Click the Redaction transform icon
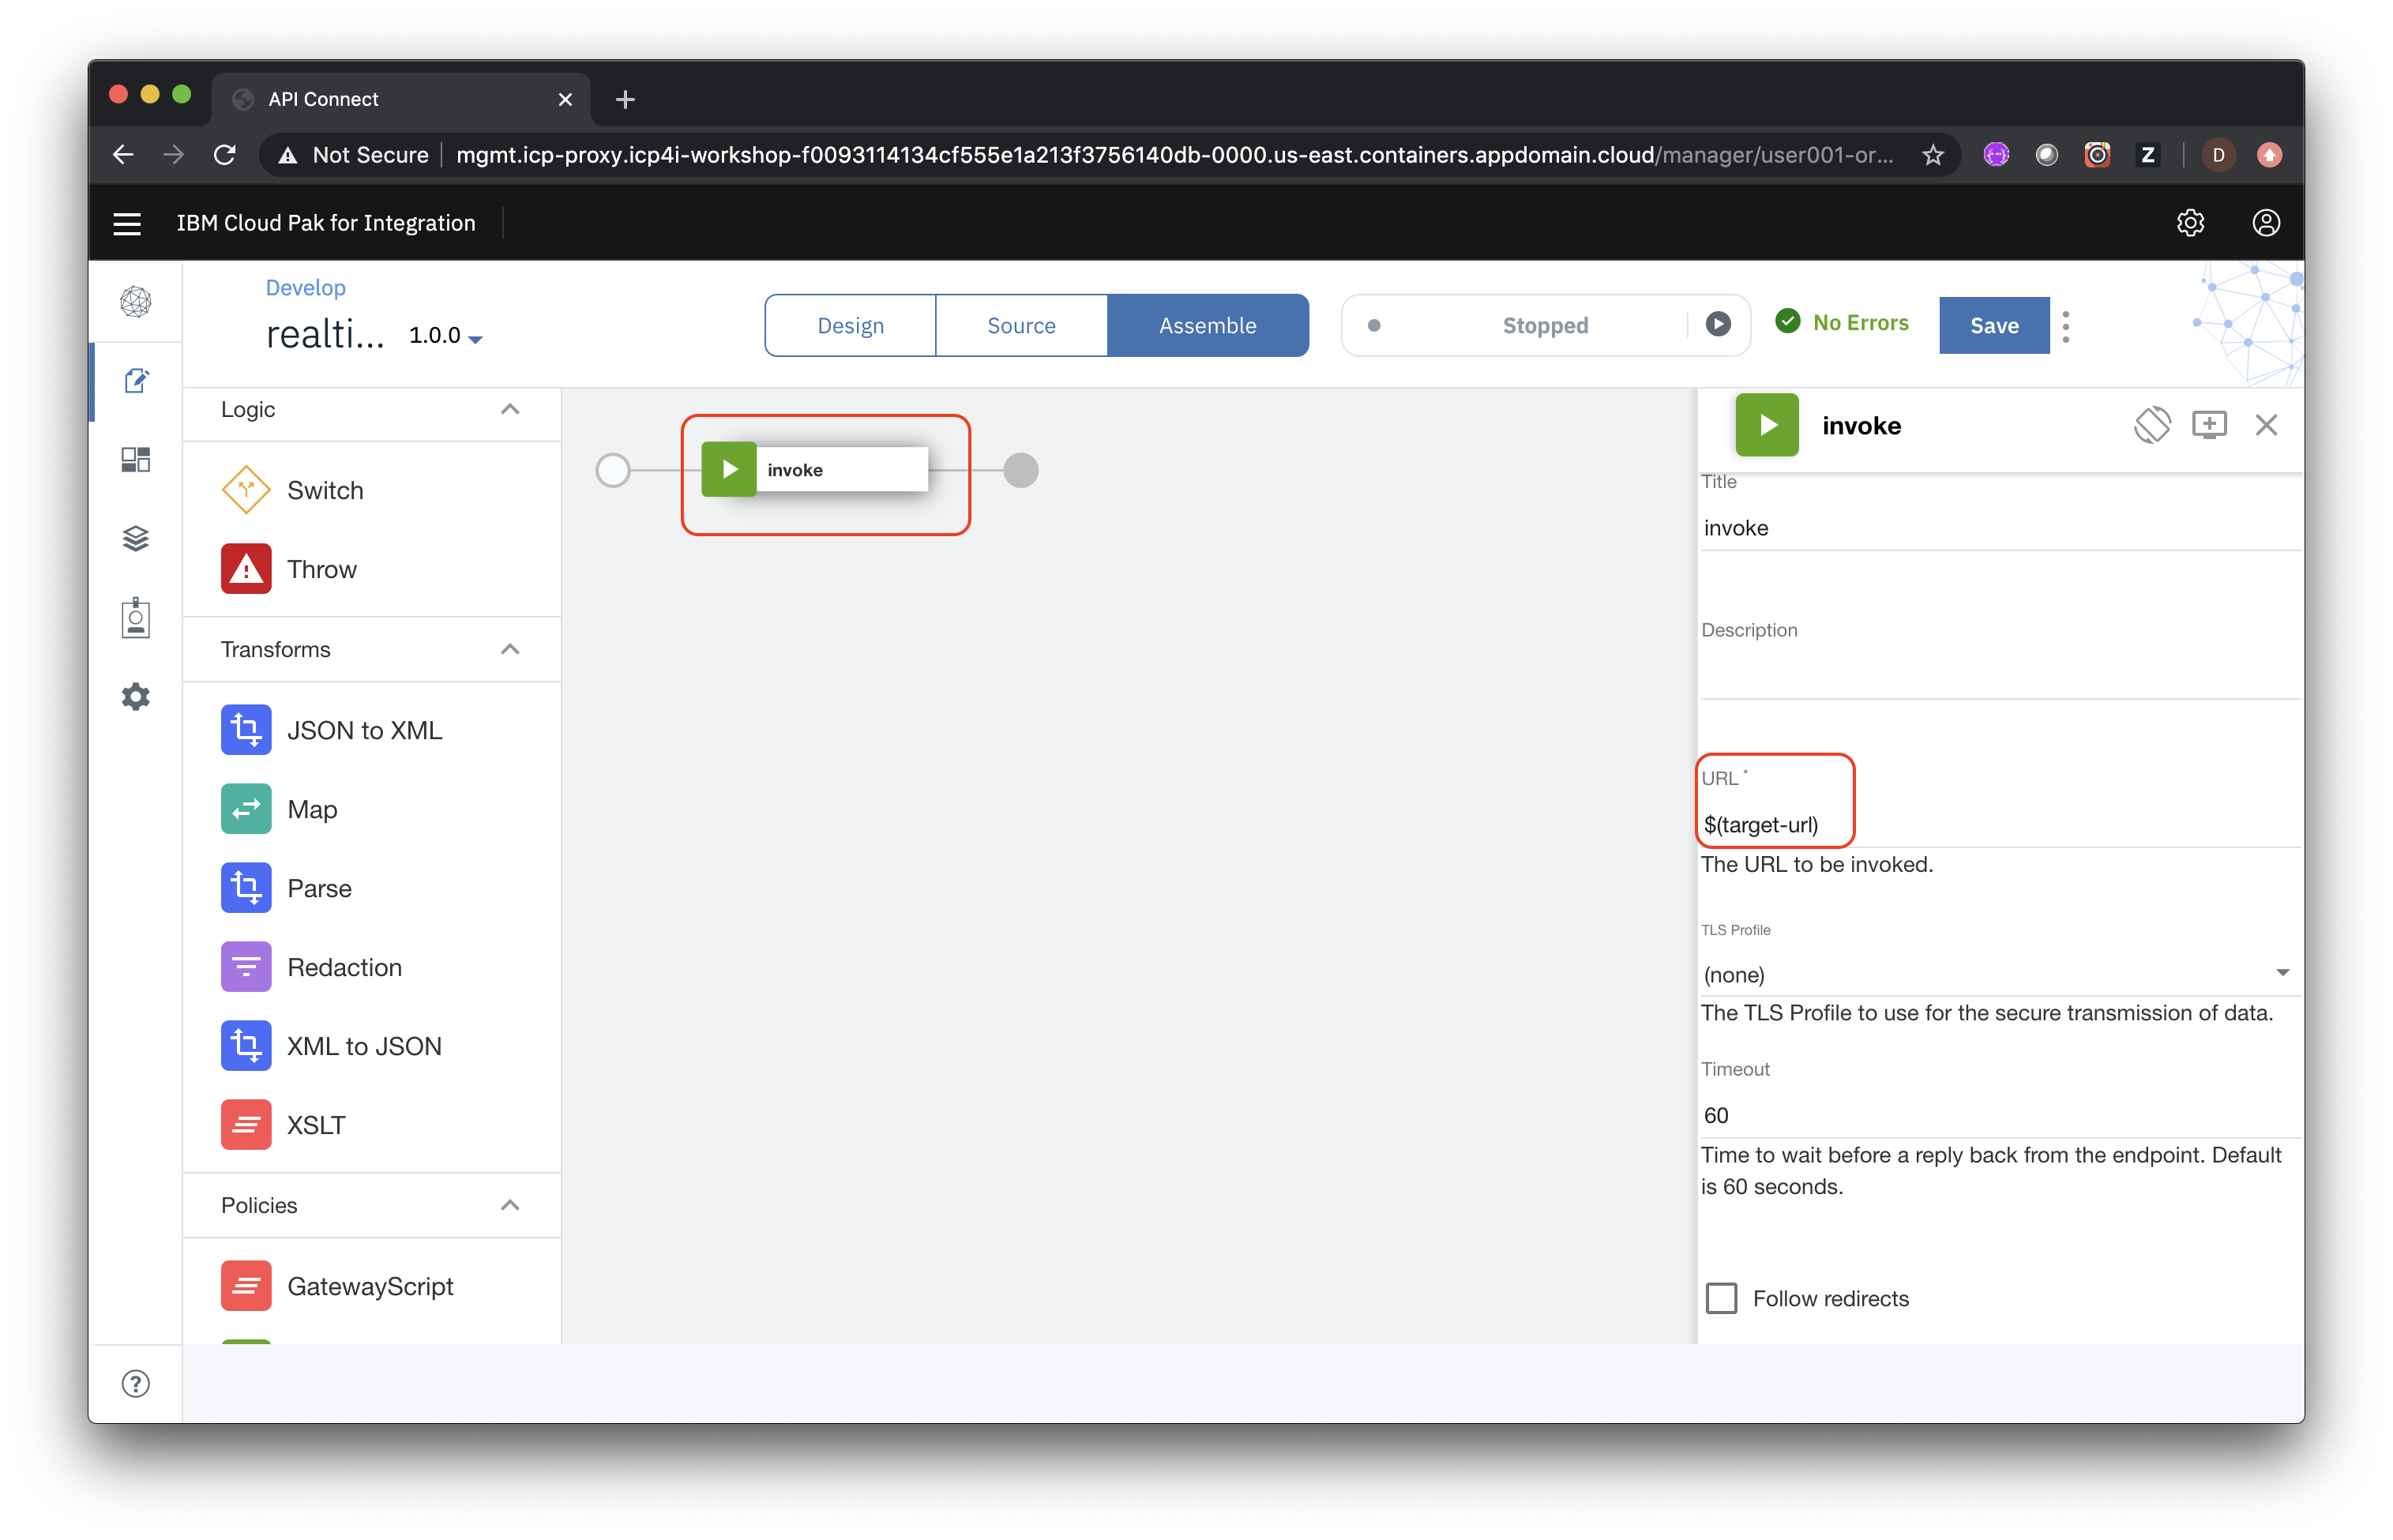Image resolution: width=2393 pixels, height=1540 pixels. point(246,966)
